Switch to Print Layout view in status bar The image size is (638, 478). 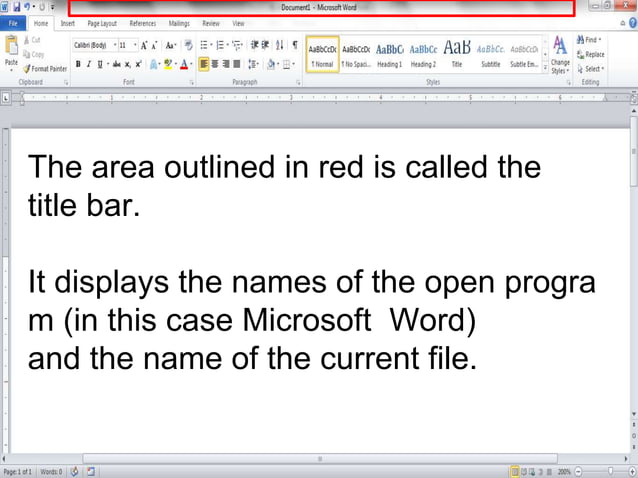[x=515, y=472]
